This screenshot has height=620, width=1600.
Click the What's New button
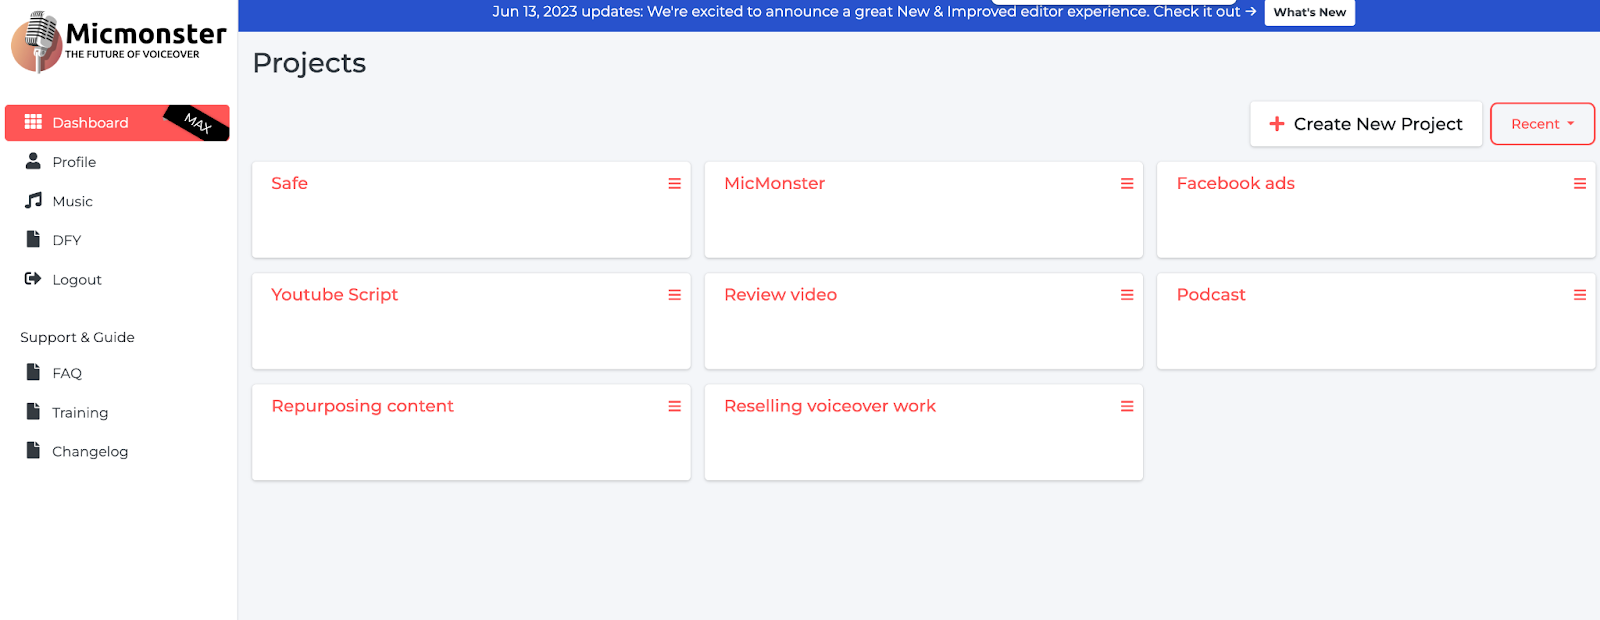[1309, 12]
